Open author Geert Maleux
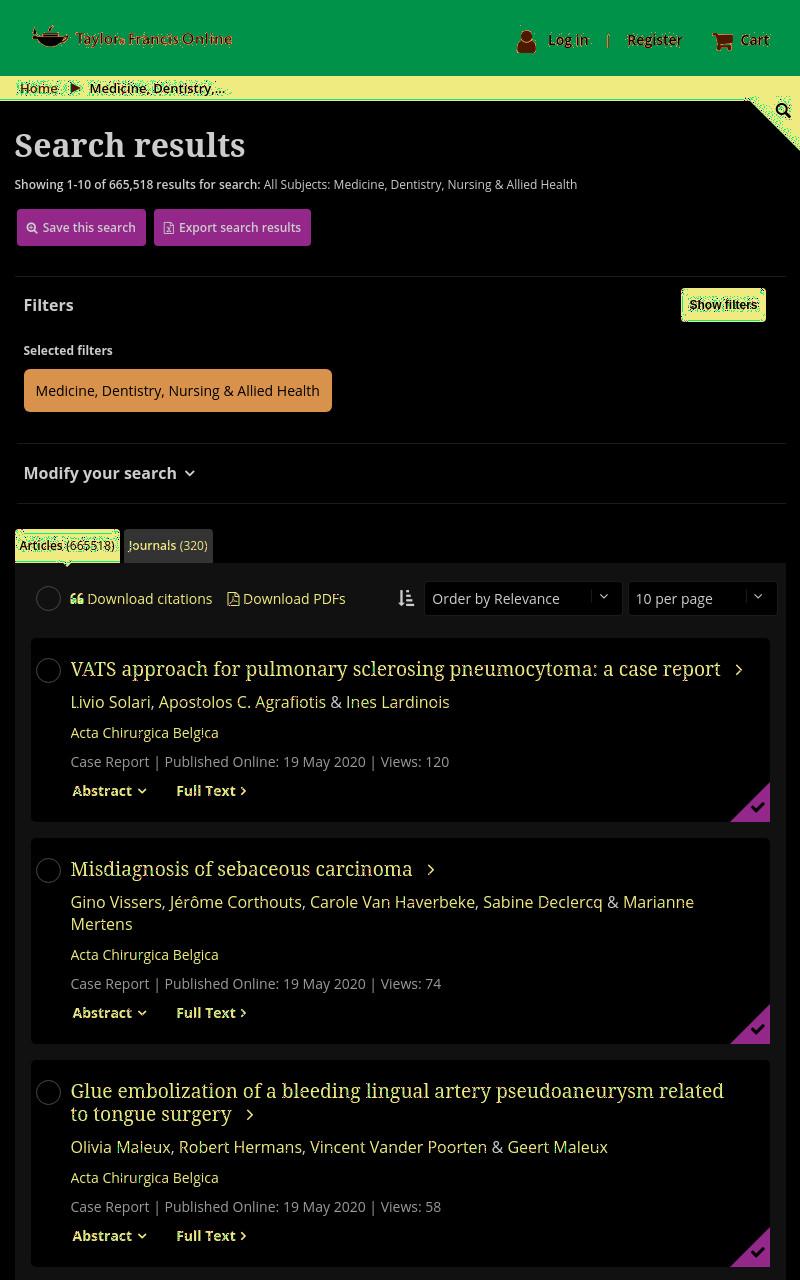The height and width of the screenshot is (1280, 800). (x=558, y=1147)
